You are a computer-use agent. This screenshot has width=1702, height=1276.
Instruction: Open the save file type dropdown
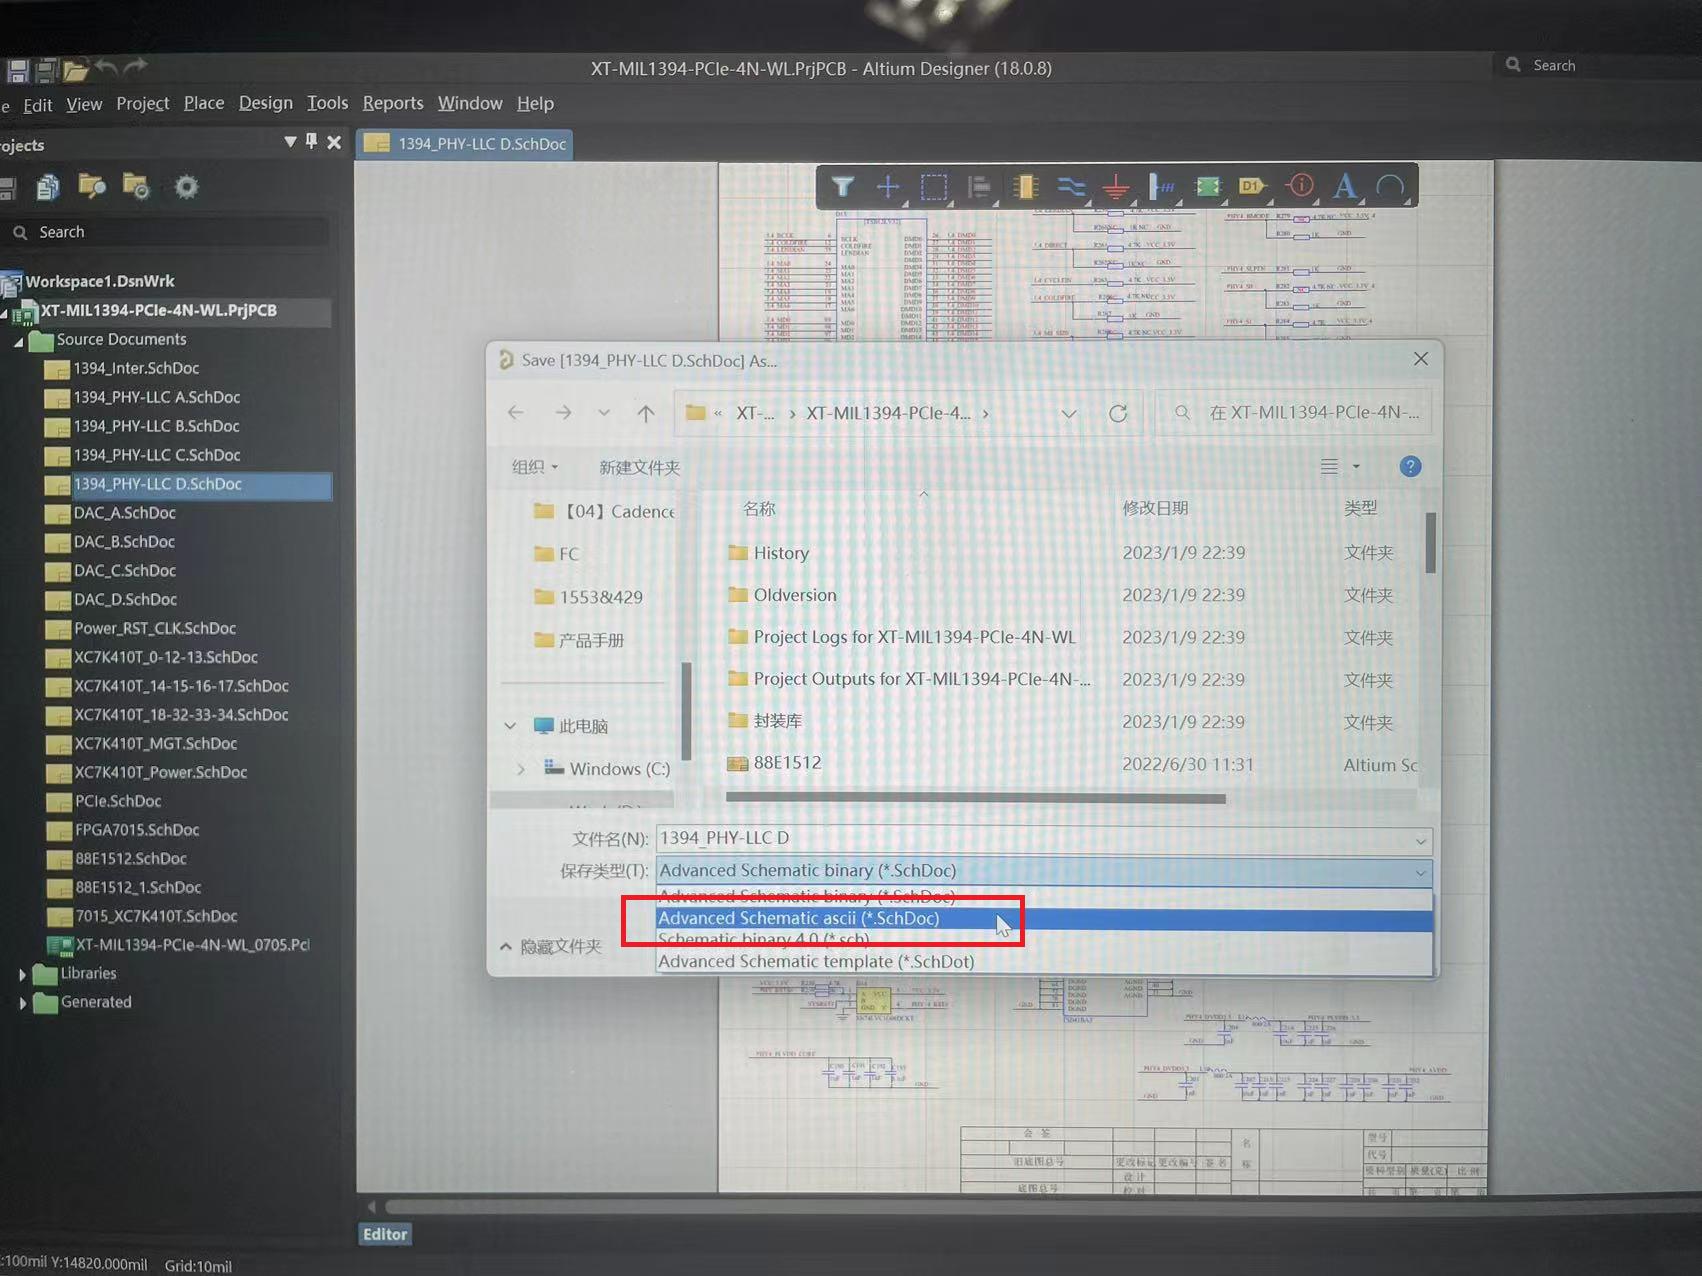1420,872
